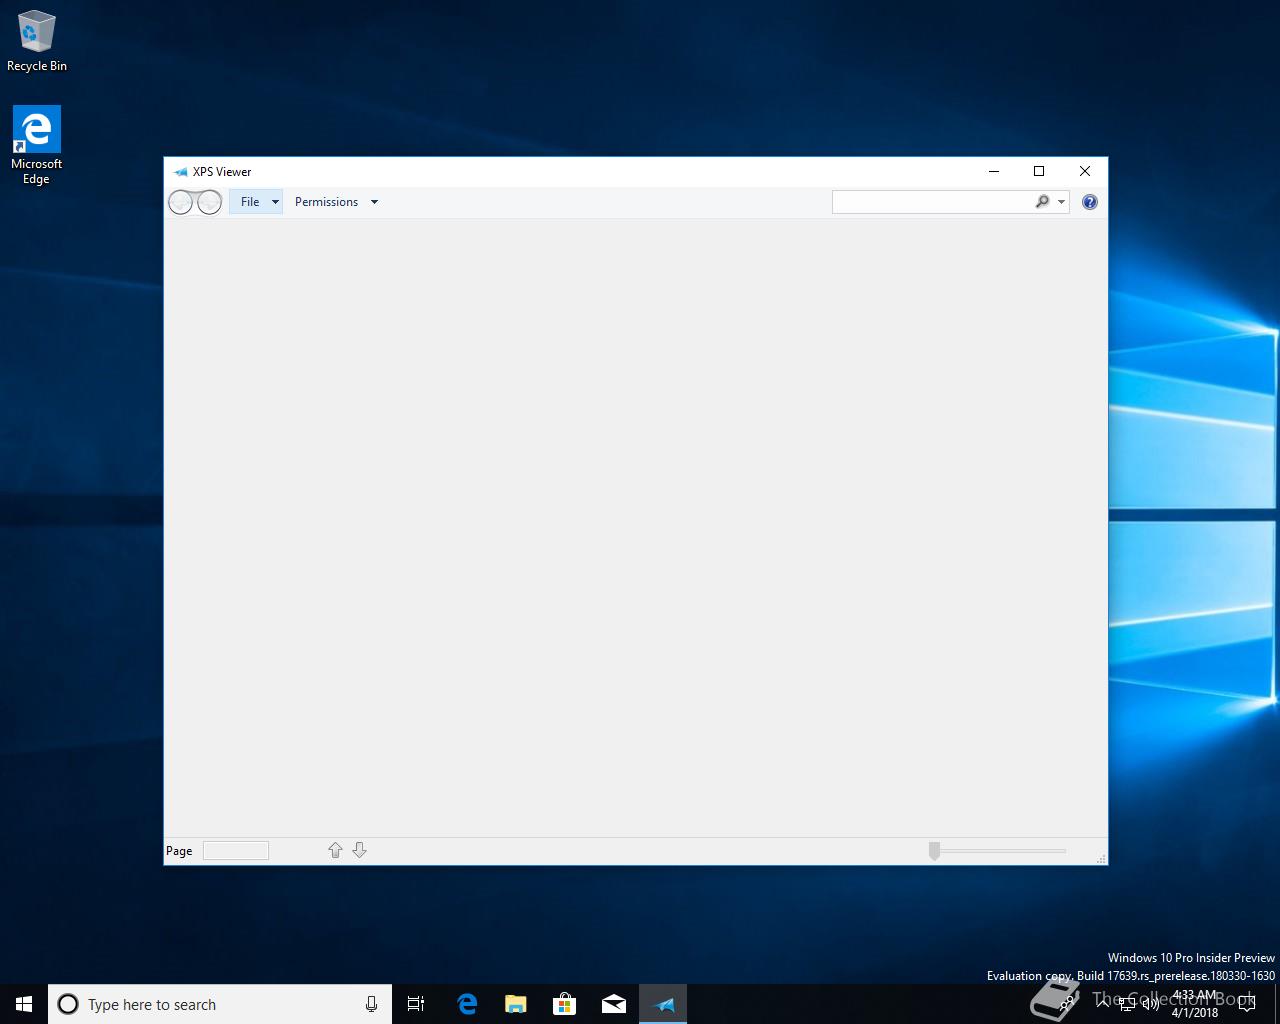The width and height of the screenshot is (1280, 1024).
Task: Open the Windows Start menu
Action: click(x=24, y=1004)
